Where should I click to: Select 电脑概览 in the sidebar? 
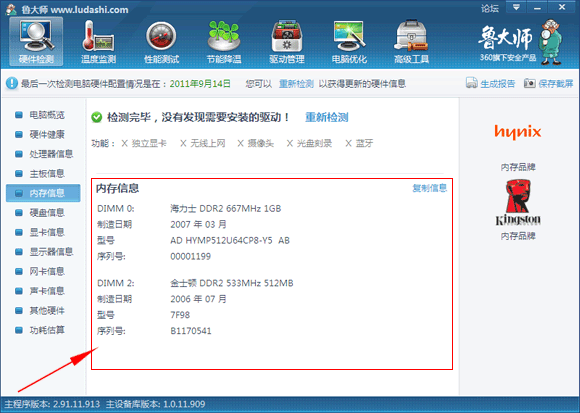pos(43,115)
